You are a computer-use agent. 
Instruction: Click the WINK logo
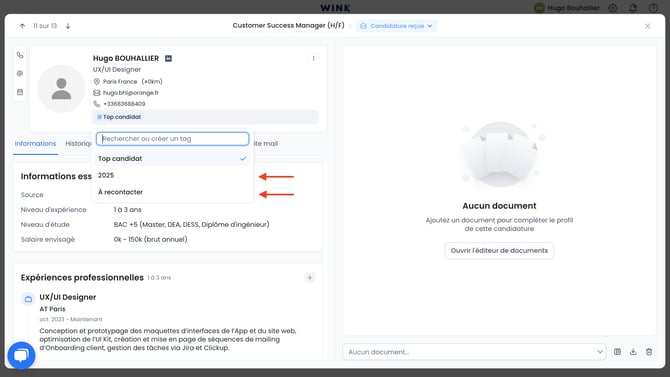(335, 8)
